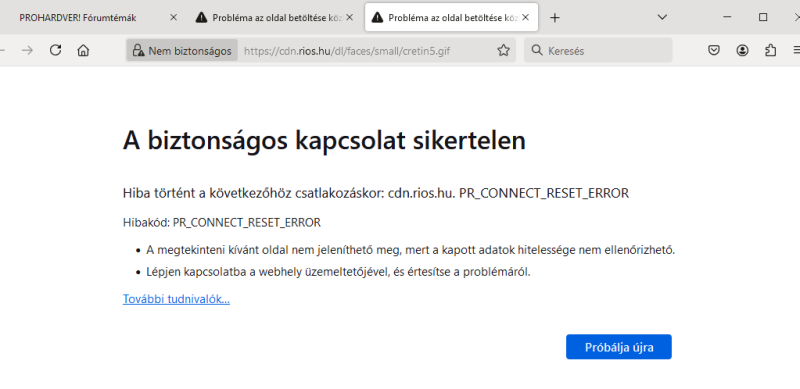Click the forward navigation arrow
This screenshot has height=389, width=800.
click(x=27, y=50)
